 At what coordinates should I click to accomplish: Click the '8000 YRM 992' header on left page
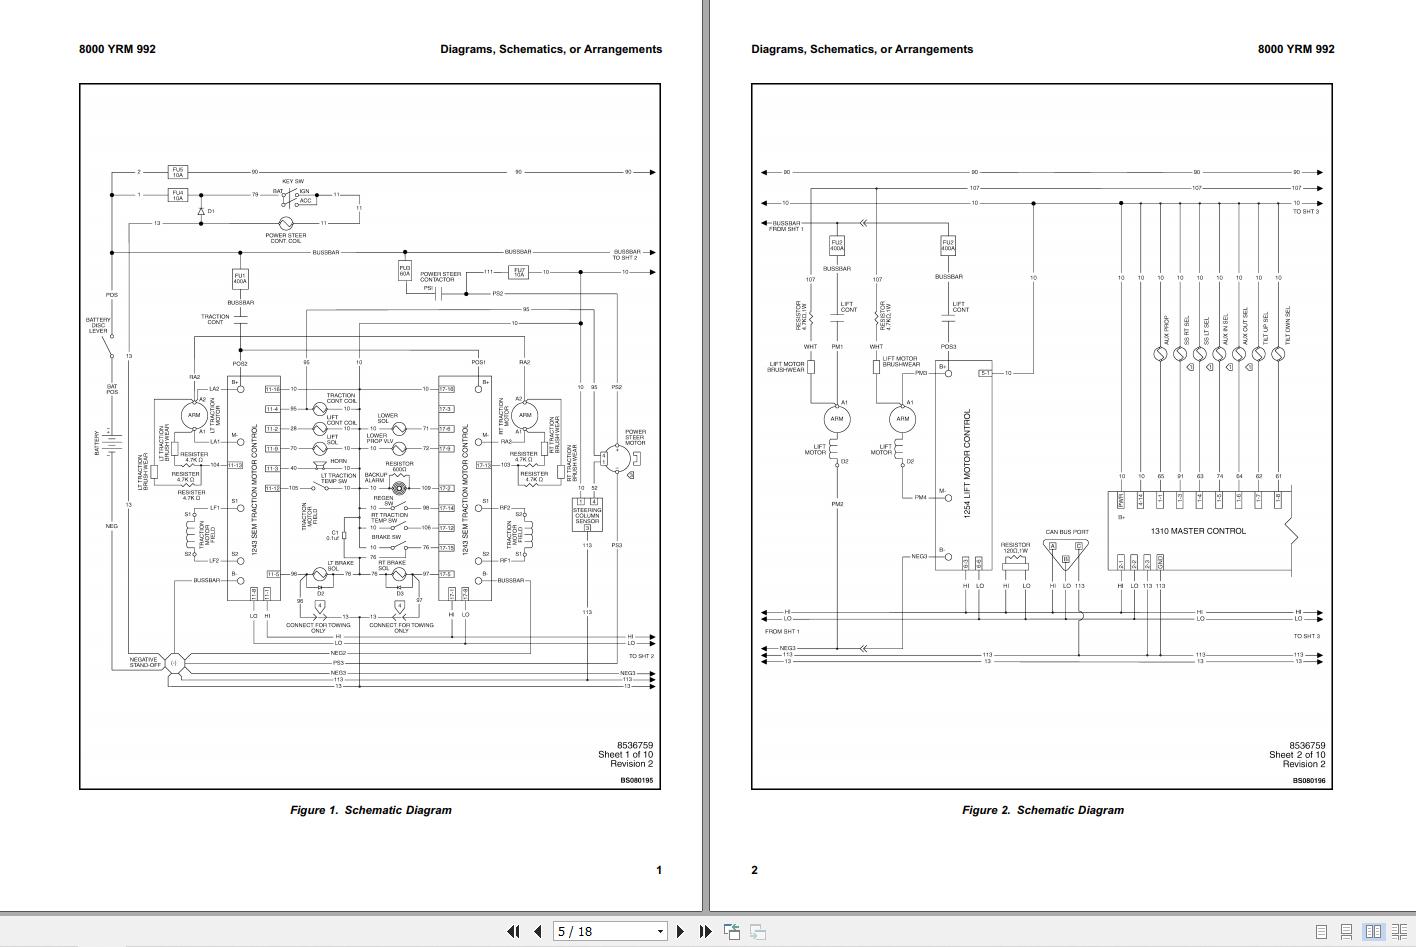[x=117, y=49]
